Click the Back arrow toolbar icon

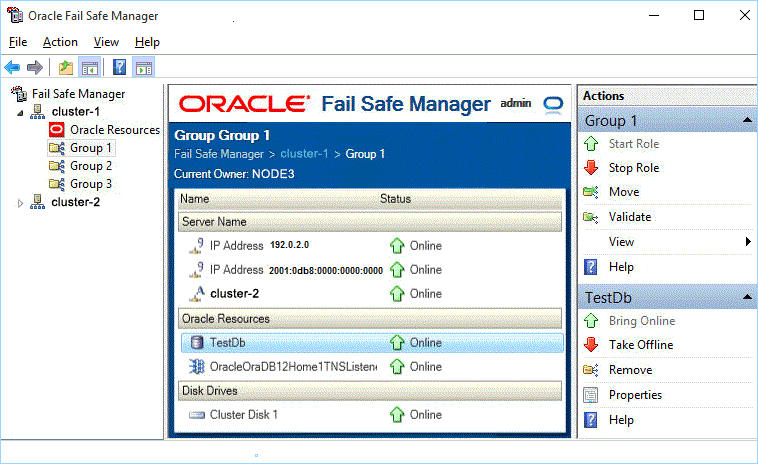(12, 67)
